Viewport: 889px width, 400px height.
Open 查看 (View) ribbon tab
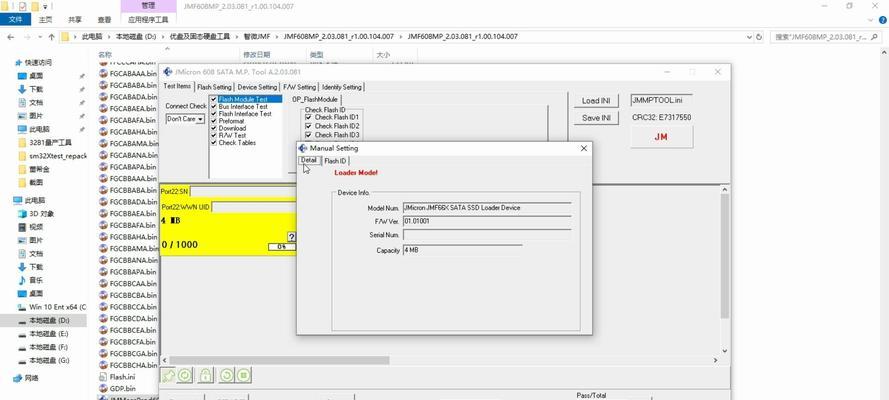pyautogui.click(x=104, y=20)
